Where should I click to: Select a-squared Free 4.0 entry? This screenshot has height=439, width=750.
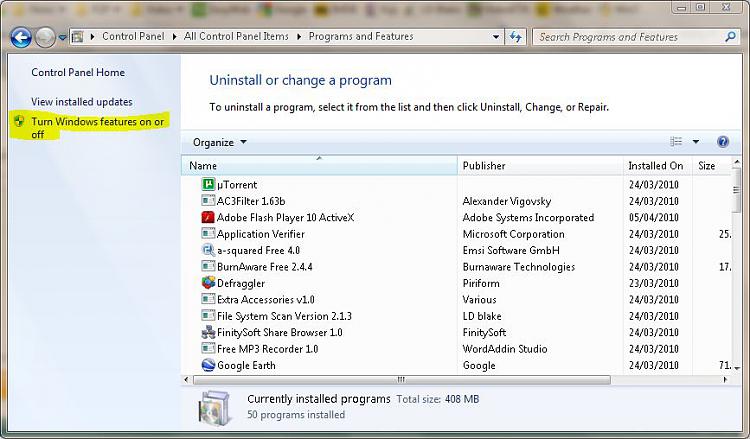258,250
